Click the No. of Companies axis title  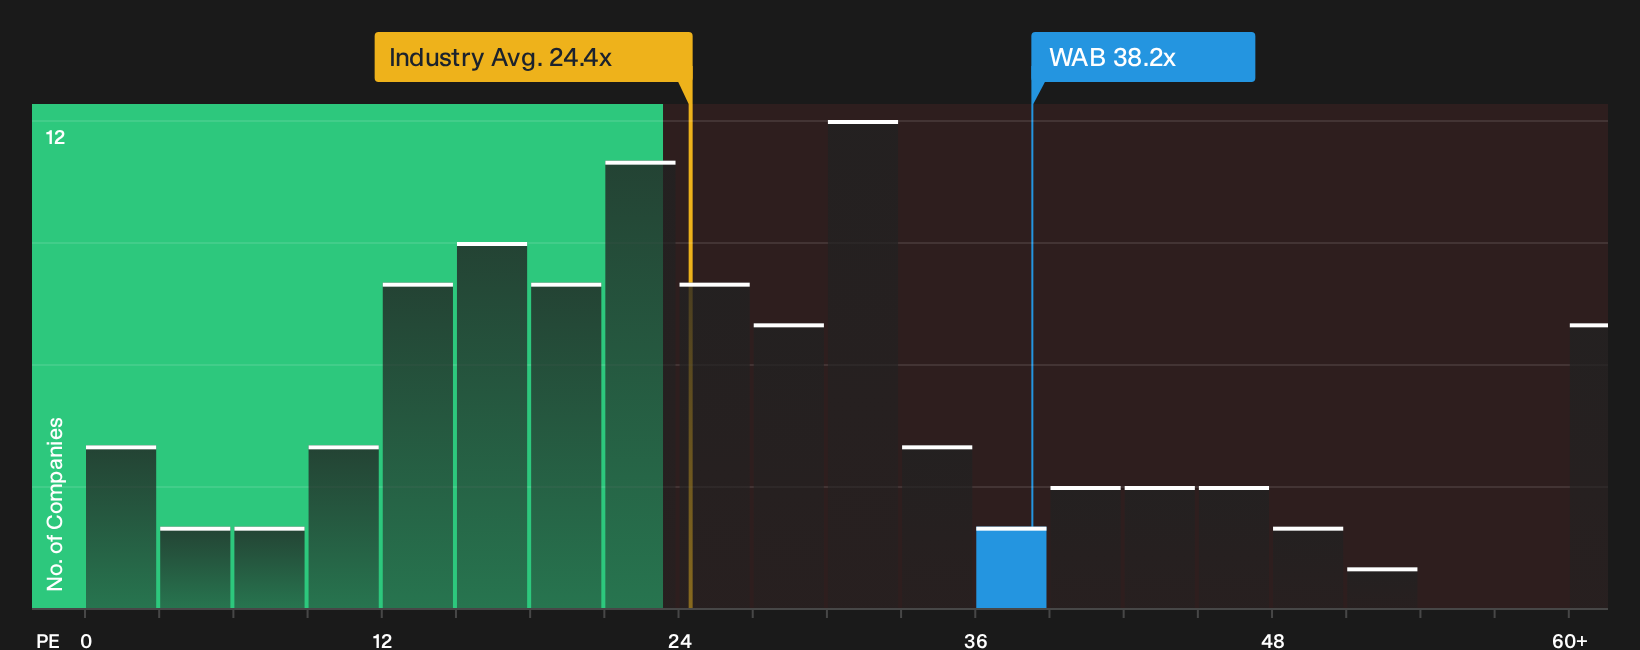[55, 503]
